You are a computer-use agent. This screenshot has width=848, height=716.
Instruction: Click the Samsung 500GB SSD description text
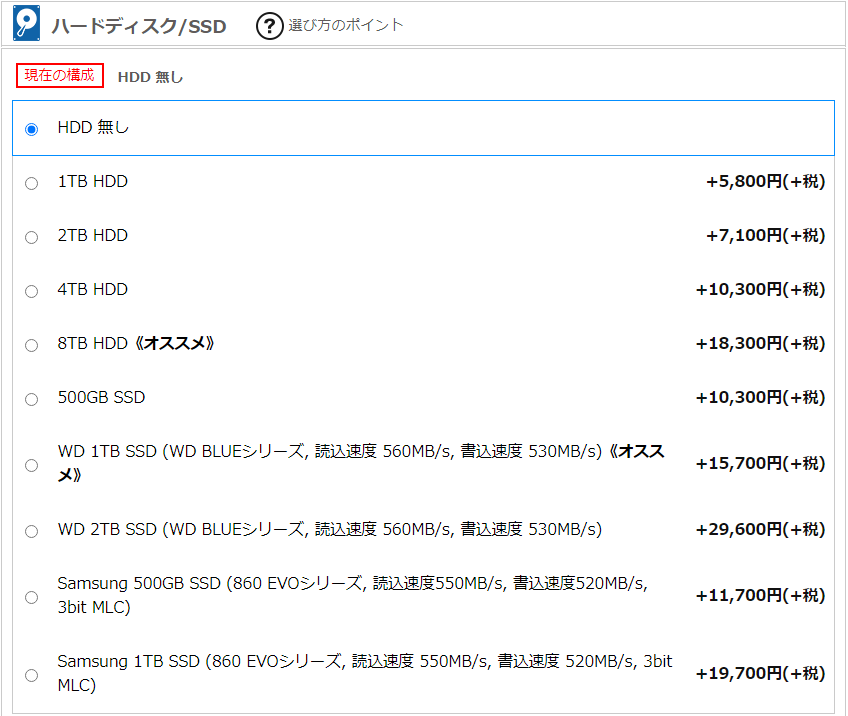[x=352, y=595]
